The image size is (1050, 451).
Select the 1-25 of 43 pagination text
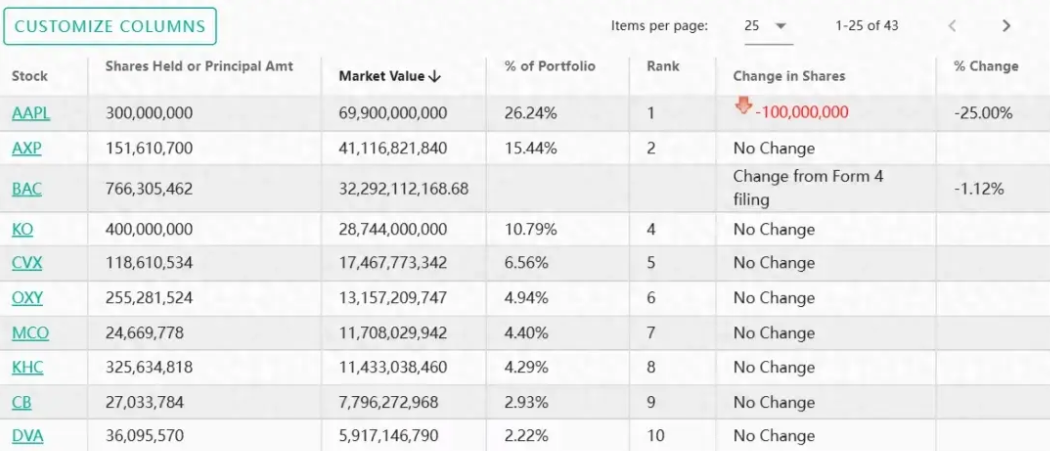point(867,26)
